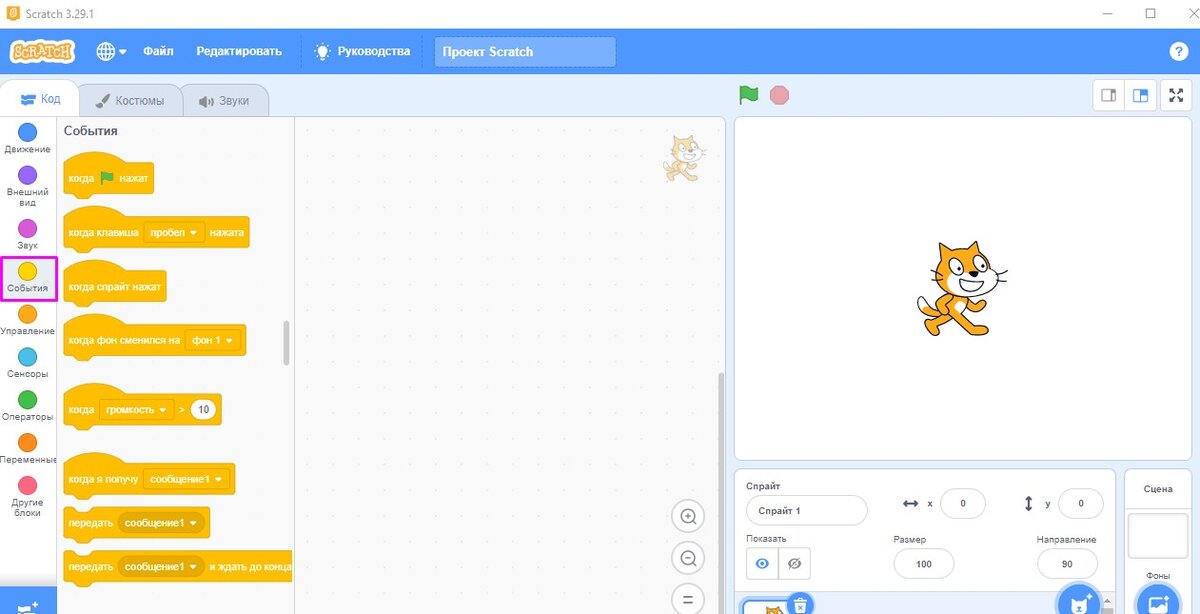The image size is (1200, 614).
Task: Start the project with green flag
Action: click(x=748, y=95)
